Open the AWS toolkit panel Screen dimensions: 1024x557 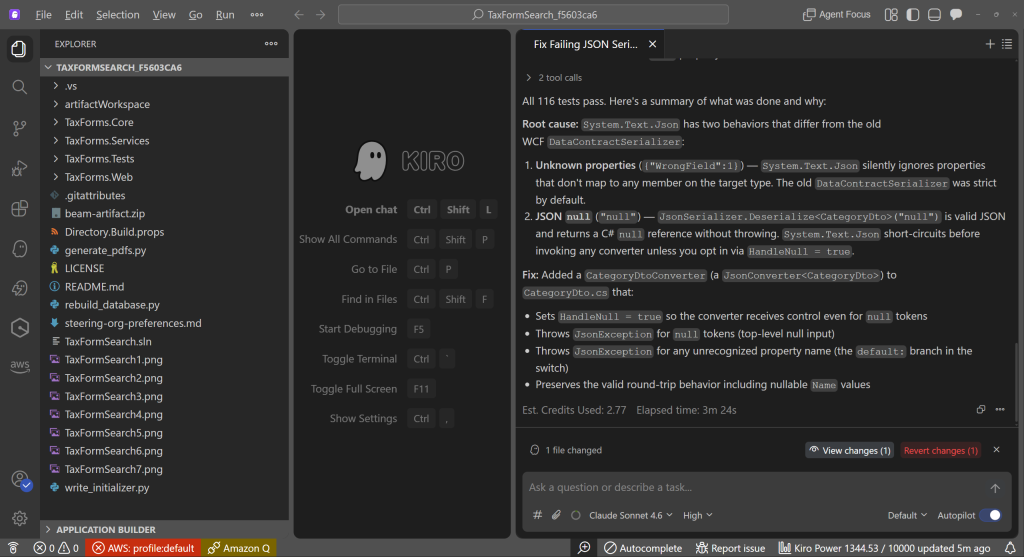coord(19,366)
